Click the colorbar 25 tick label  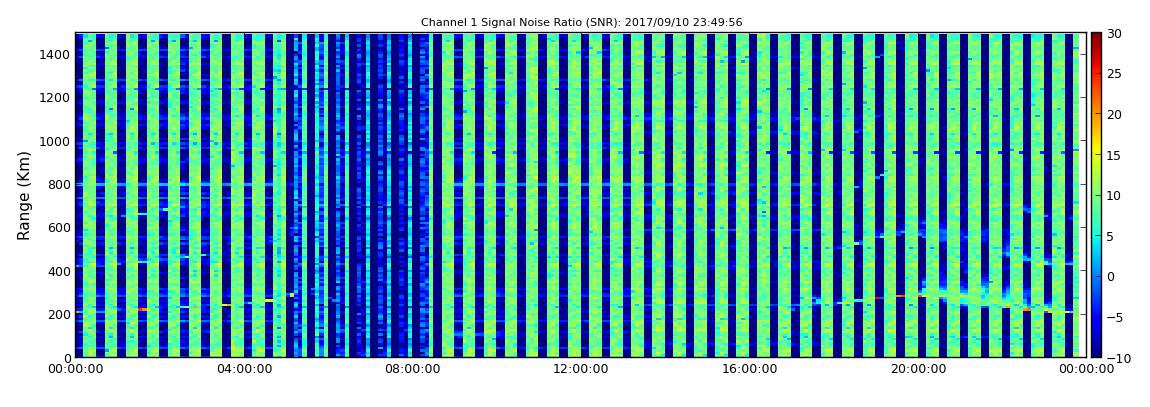[1115, 73]
